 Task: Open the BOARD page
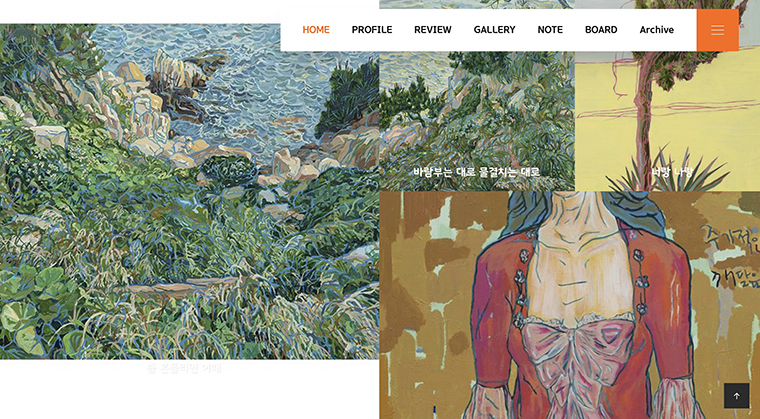point(601,30)
